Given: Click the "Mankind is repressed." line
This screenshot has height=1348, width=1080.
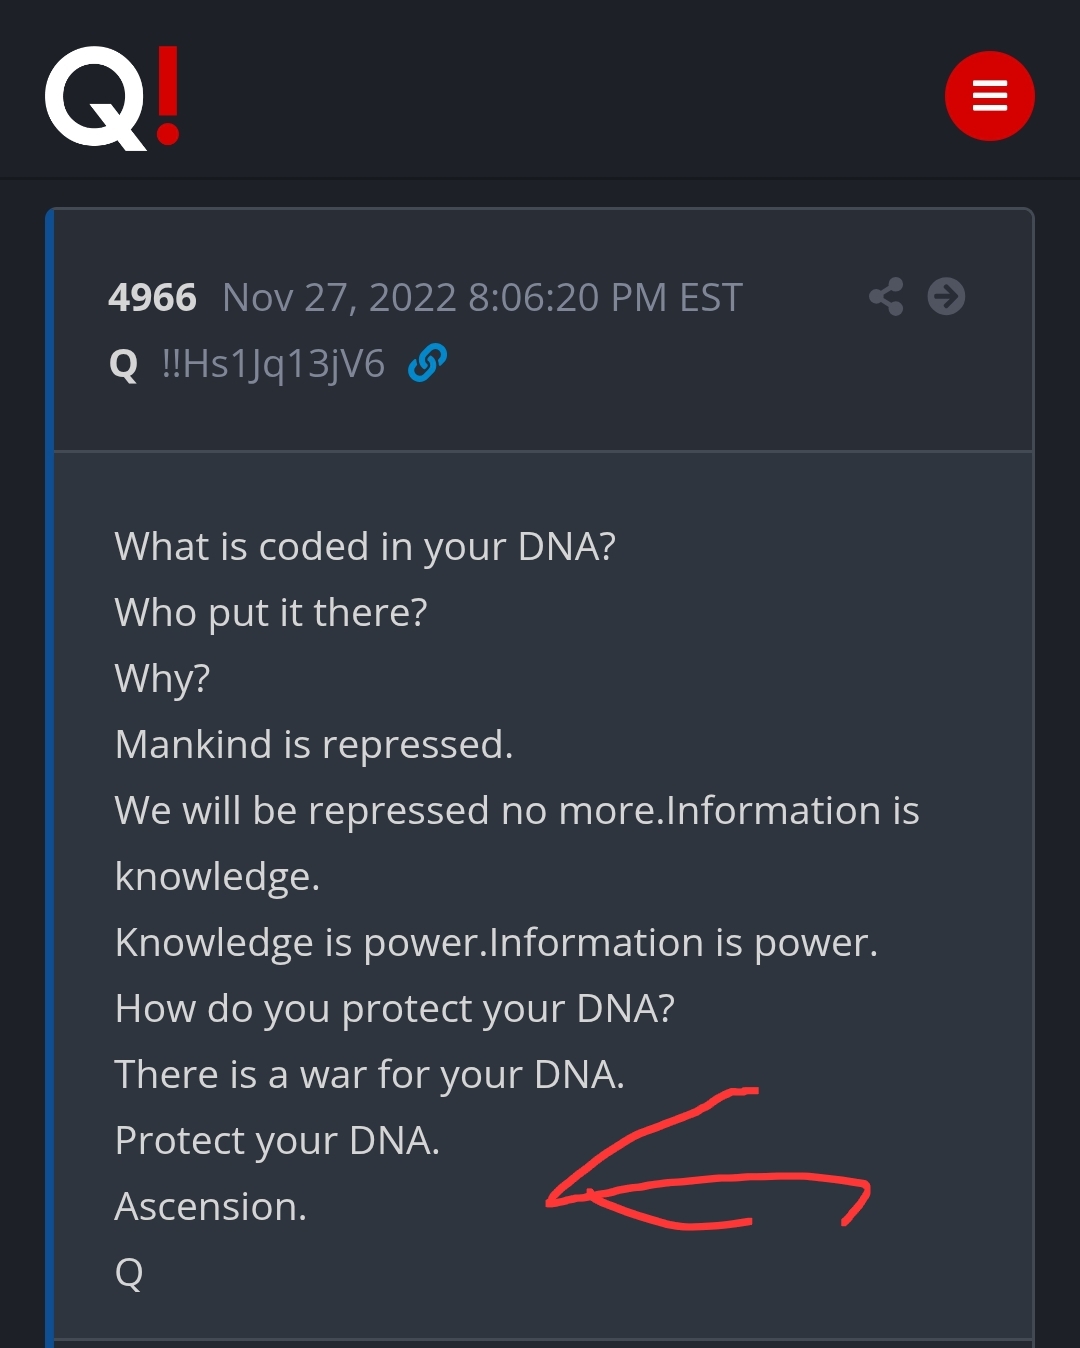Looking at the screenshot, I should pos(314,744).
